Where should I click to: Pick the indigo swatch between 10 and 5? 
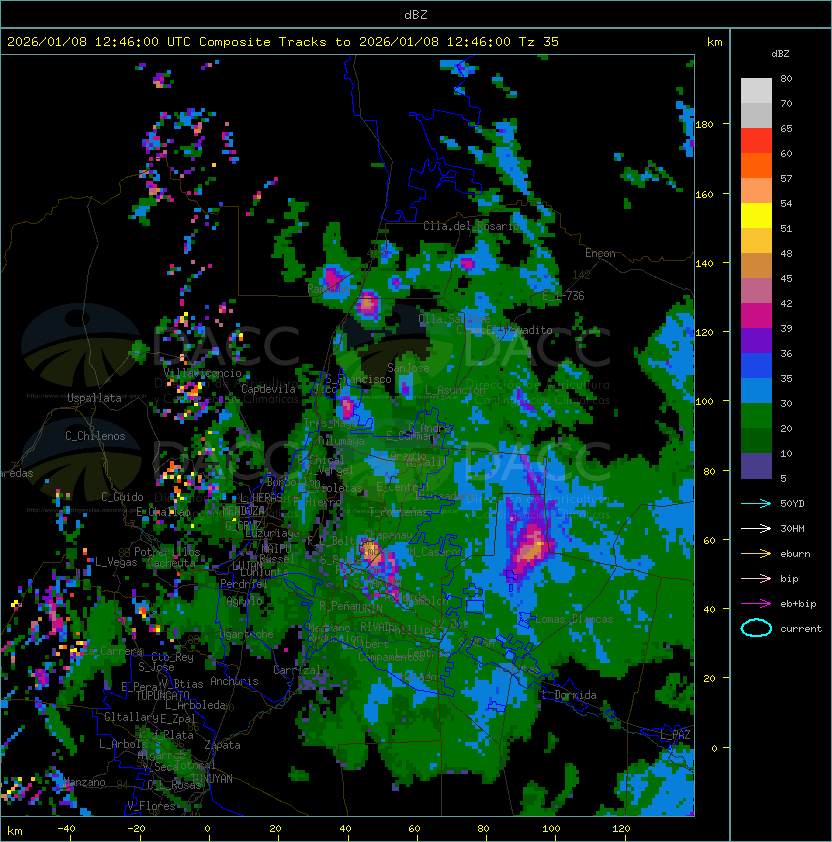click(756, 466)
